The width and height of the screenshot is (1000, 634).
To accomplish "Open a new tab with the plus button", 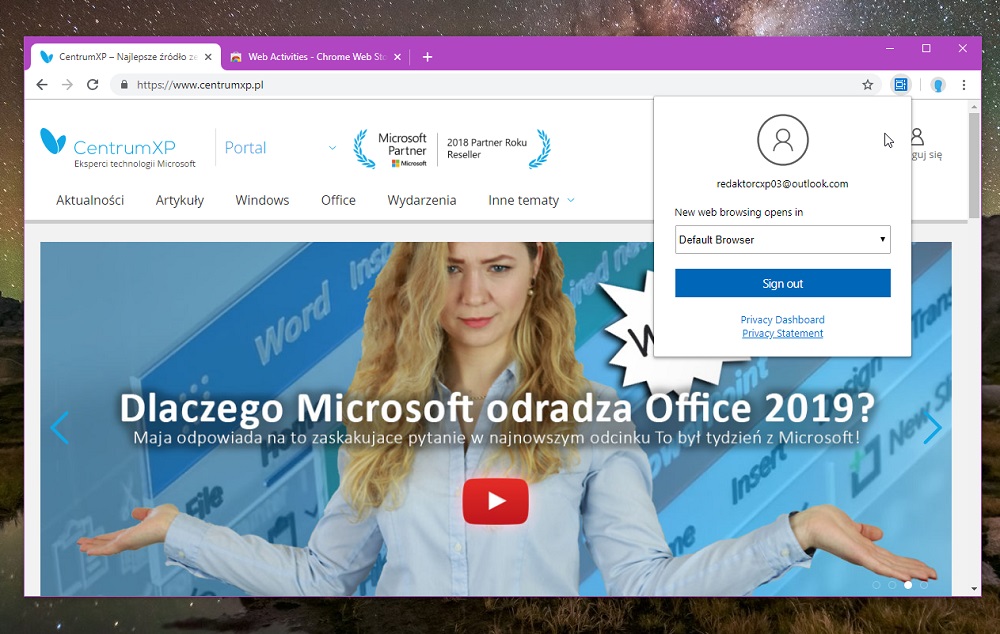I will (x=427, y=57).
